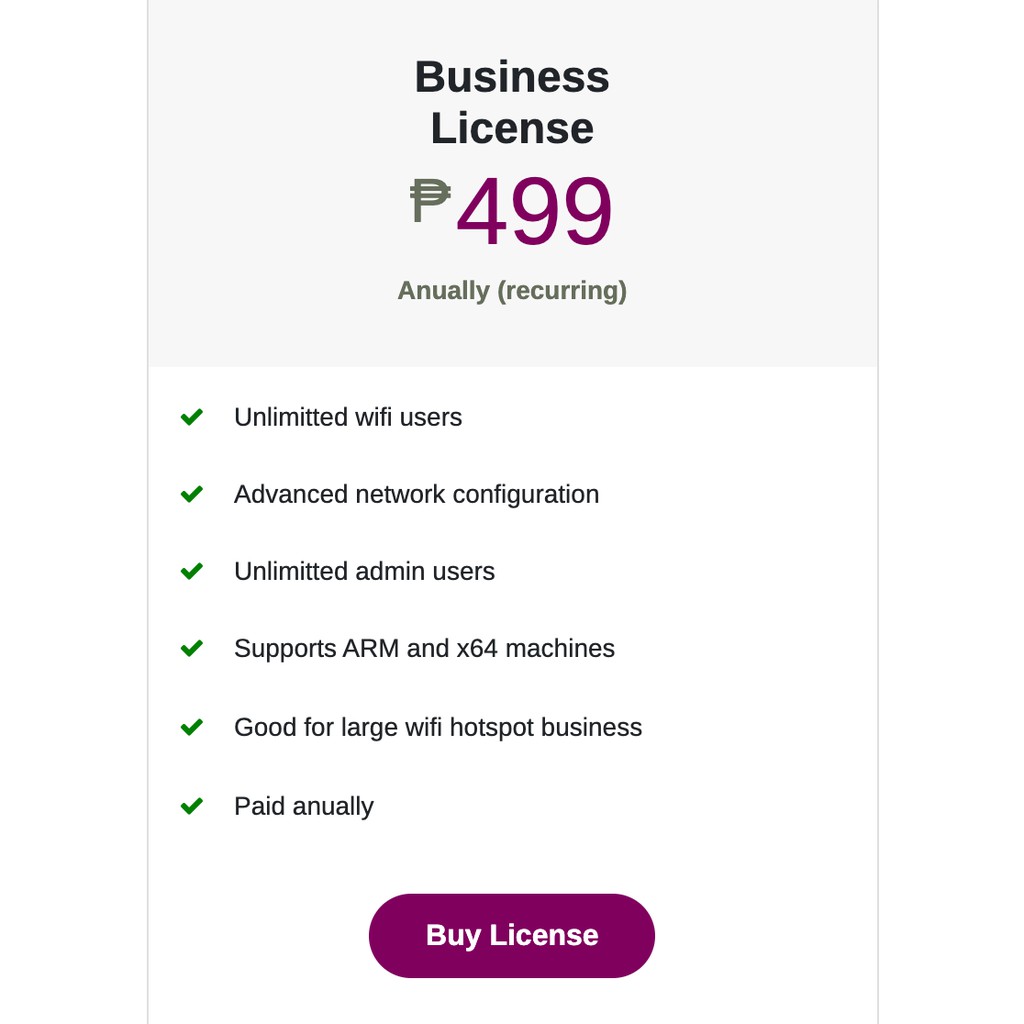Viewport: 1024px width, 1024px height.
Task: Select the Unlimitted admin users feature row
Action: pos(364,571)
